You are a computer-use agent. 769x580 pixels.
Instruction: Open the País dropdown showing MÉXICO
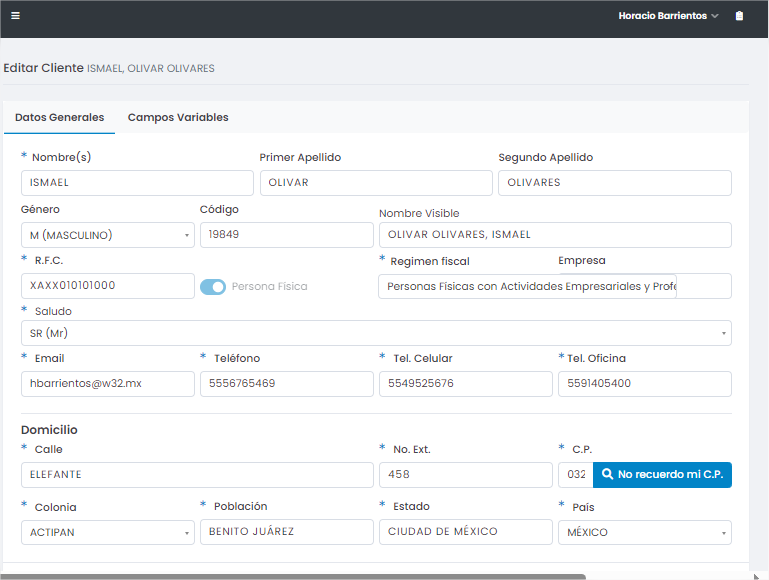[645, 532]
